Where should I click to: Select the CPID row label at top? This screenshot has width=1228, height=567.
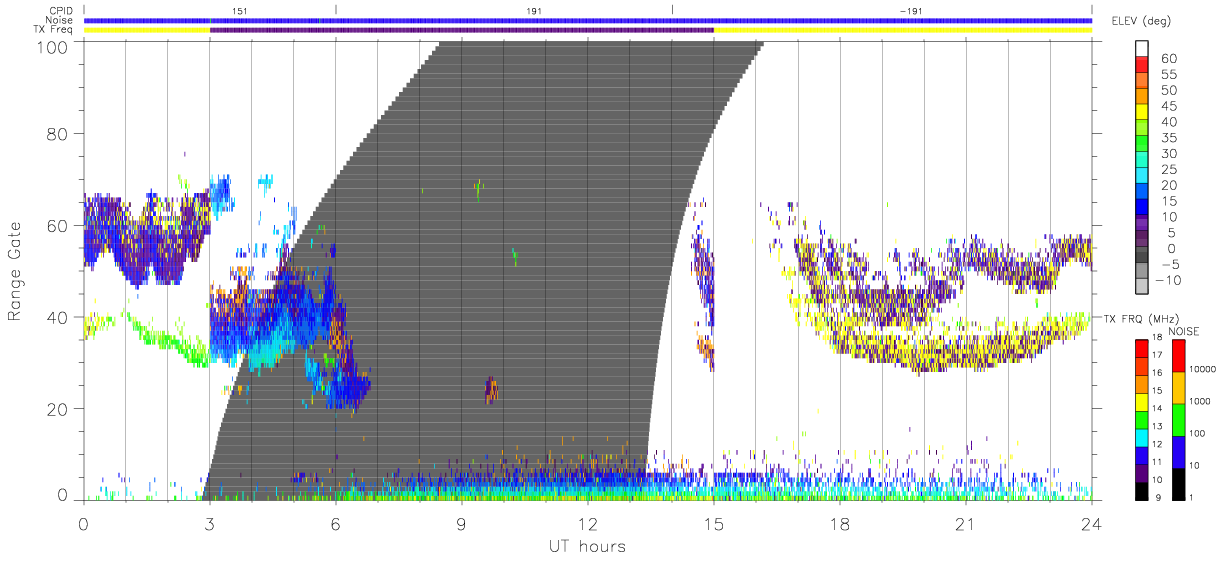[62, 10]
